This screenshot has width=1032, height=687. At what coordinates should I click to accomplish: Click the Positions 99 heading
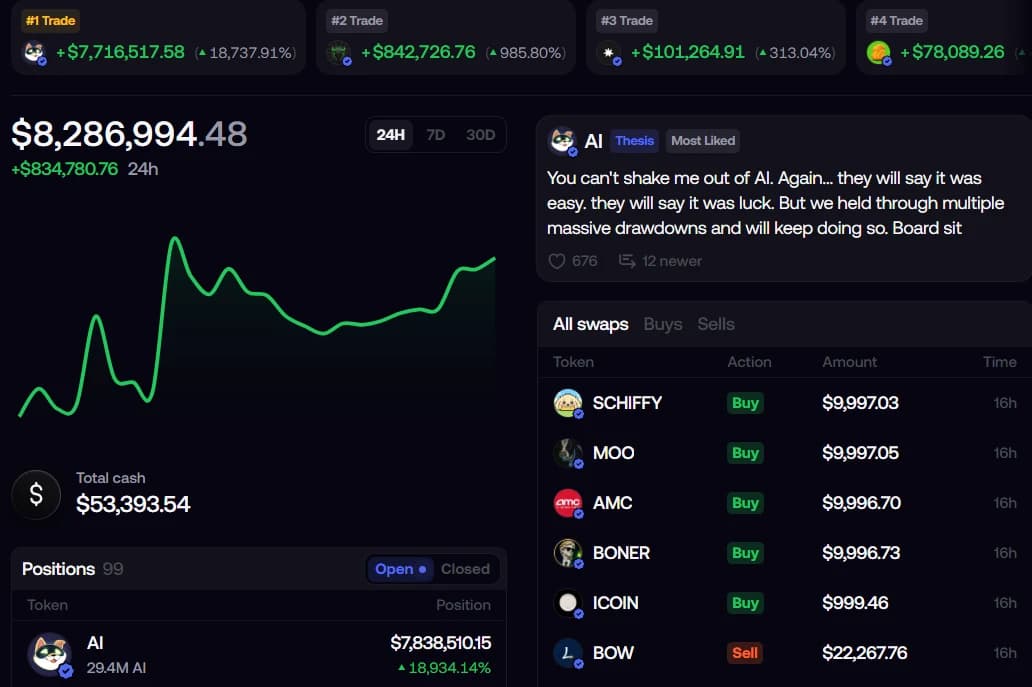click(x=72, y=569)
